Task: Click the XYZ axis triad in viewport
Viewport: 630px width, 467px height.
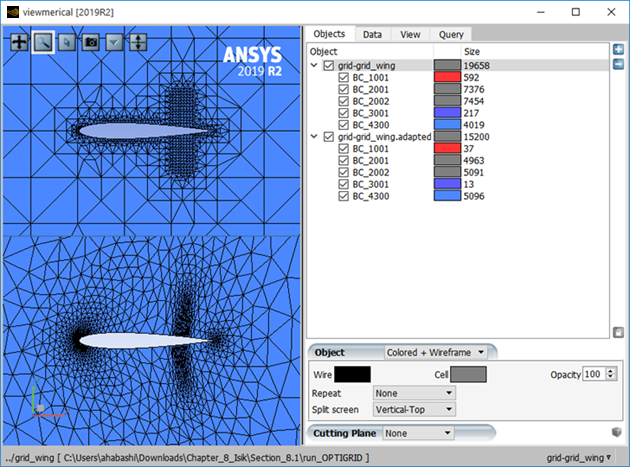Action: (46, 399)
